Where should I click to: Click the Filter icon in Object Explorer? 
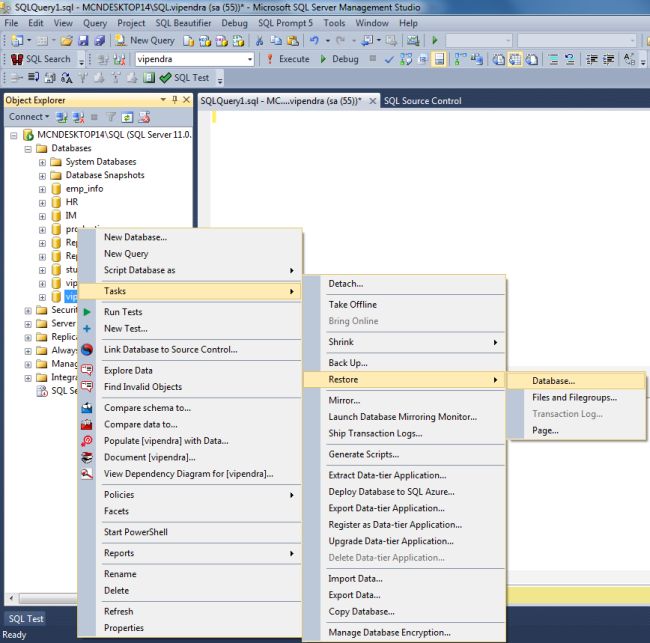(111, 117)
